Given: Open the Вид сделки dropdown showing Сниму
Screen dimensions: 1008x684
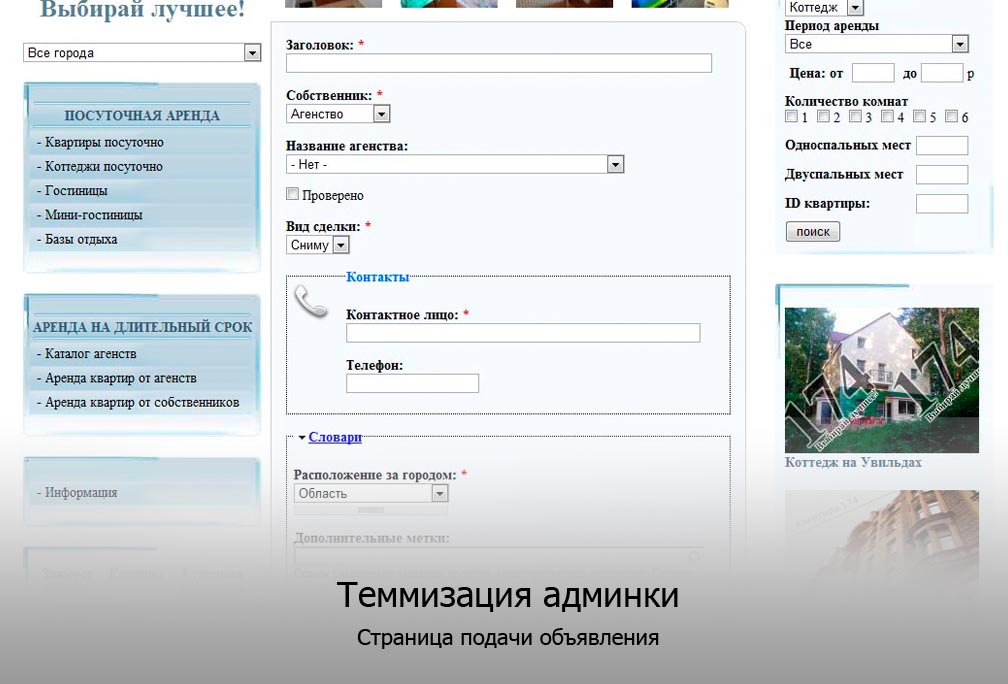Looking at the screenshot, I should coord(318,245).
